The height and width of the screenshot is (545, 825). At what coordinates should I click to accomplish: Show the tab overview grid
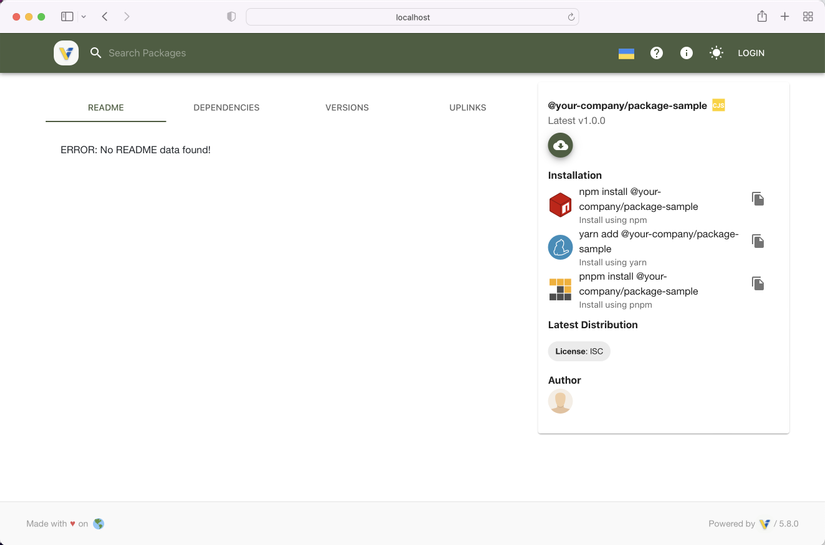click(x=808, y=17)
